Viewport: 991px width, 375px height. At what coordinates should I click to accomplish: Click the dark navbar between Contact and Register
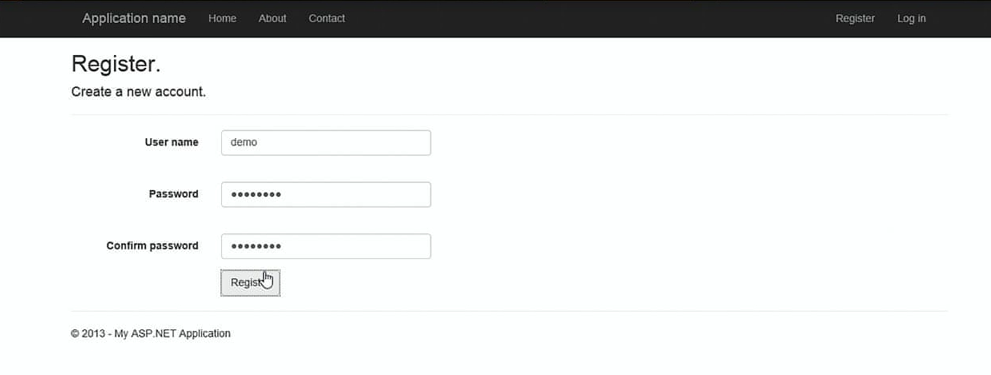click(x=590, y=18)
